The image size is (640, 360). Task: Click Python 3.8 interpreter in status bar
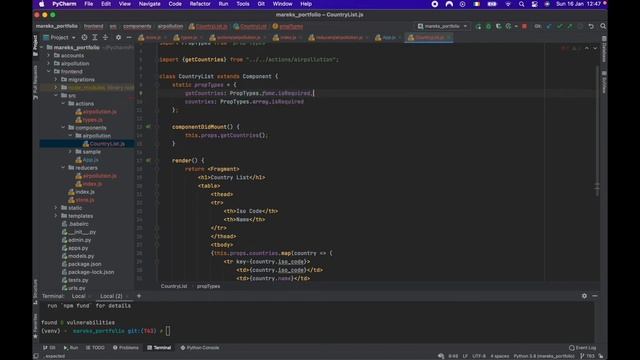[544, 356]
